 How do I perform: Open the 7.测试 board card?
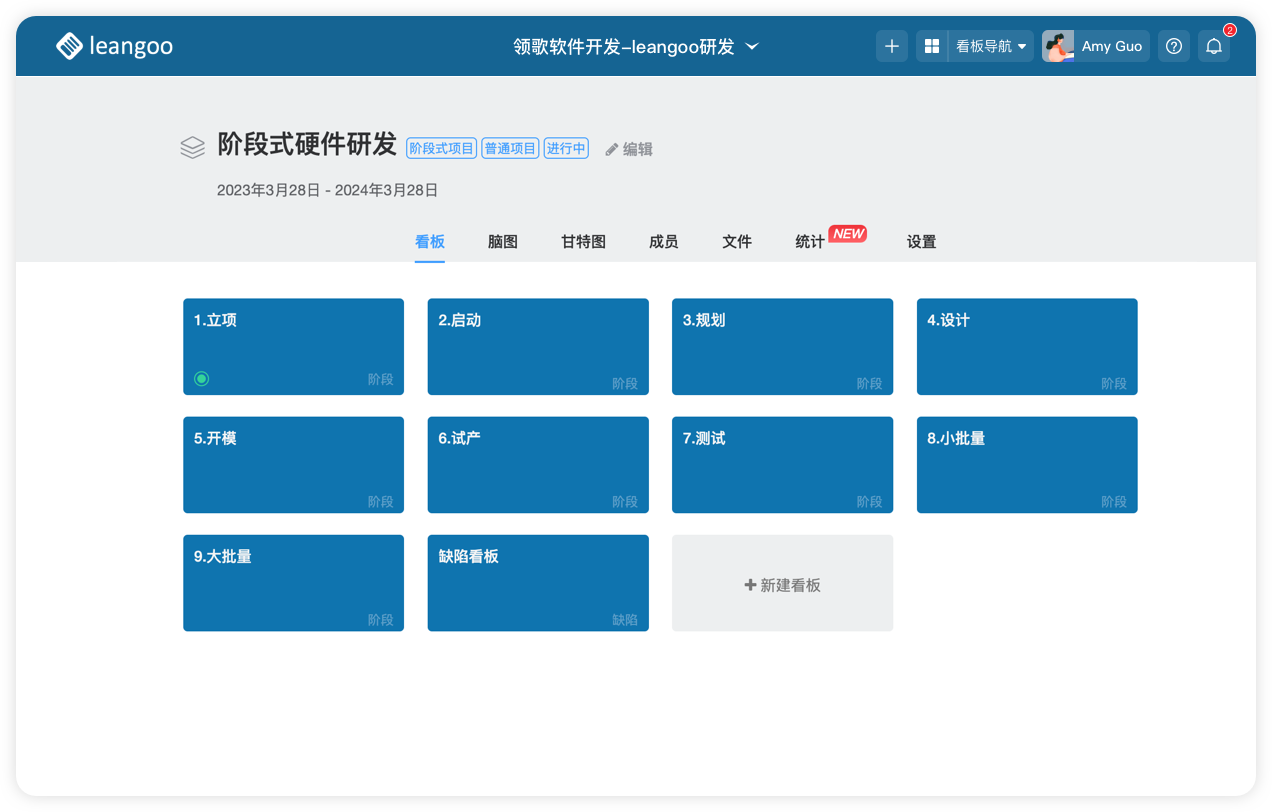coord(782,464)
